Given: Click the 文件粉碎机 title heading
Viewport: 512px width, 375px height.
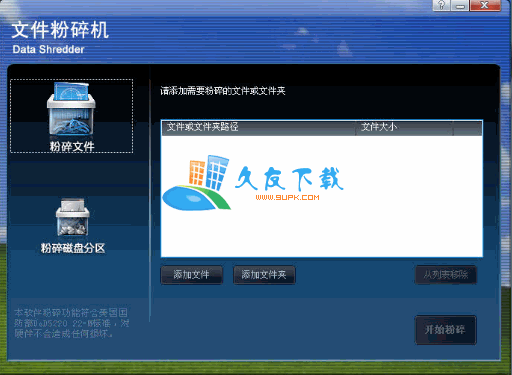Looking at the screenshot, I should coord(60,30).
